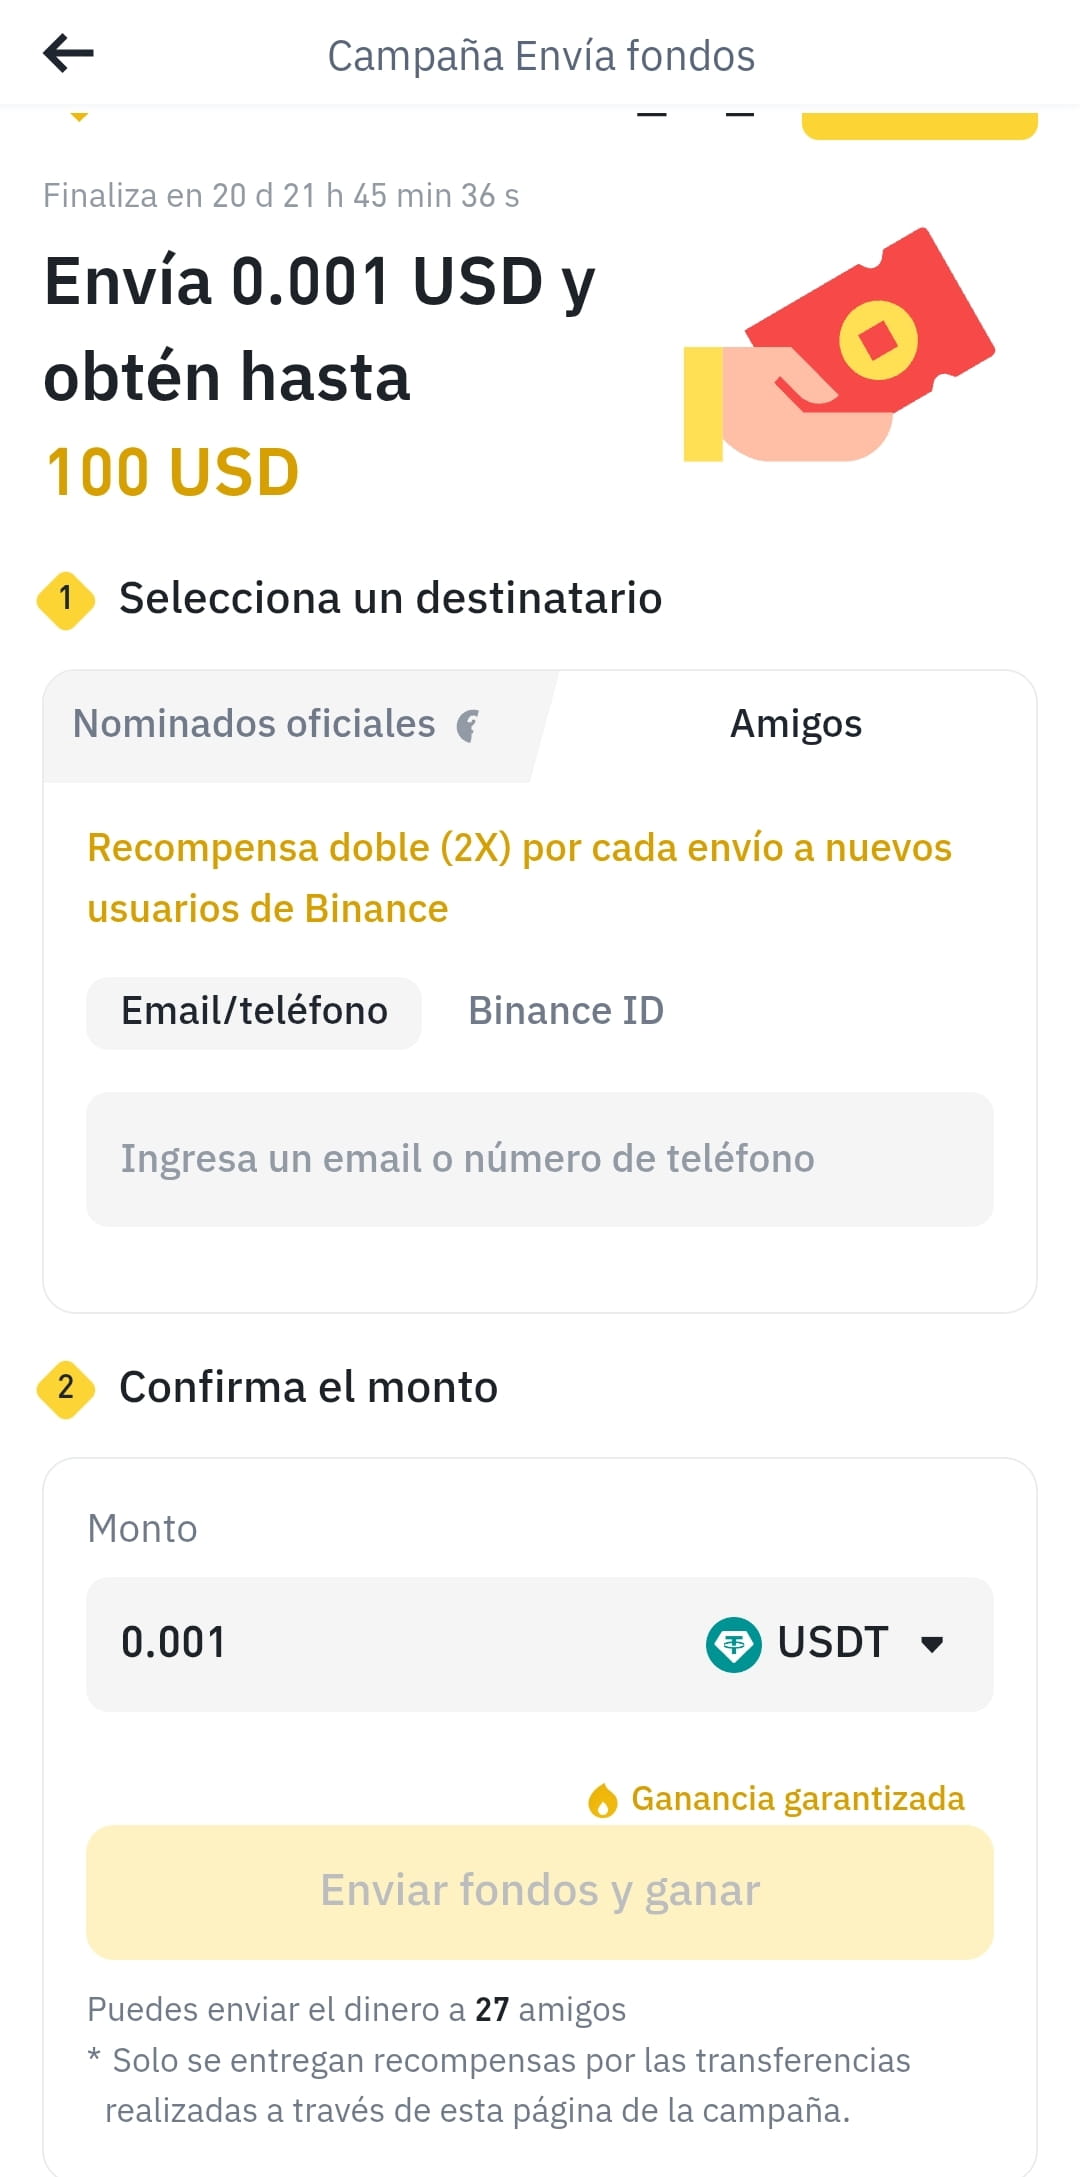Select the Amigos tab
The height and width of the screenshot is (2177, 1080).
click(795, 724)
